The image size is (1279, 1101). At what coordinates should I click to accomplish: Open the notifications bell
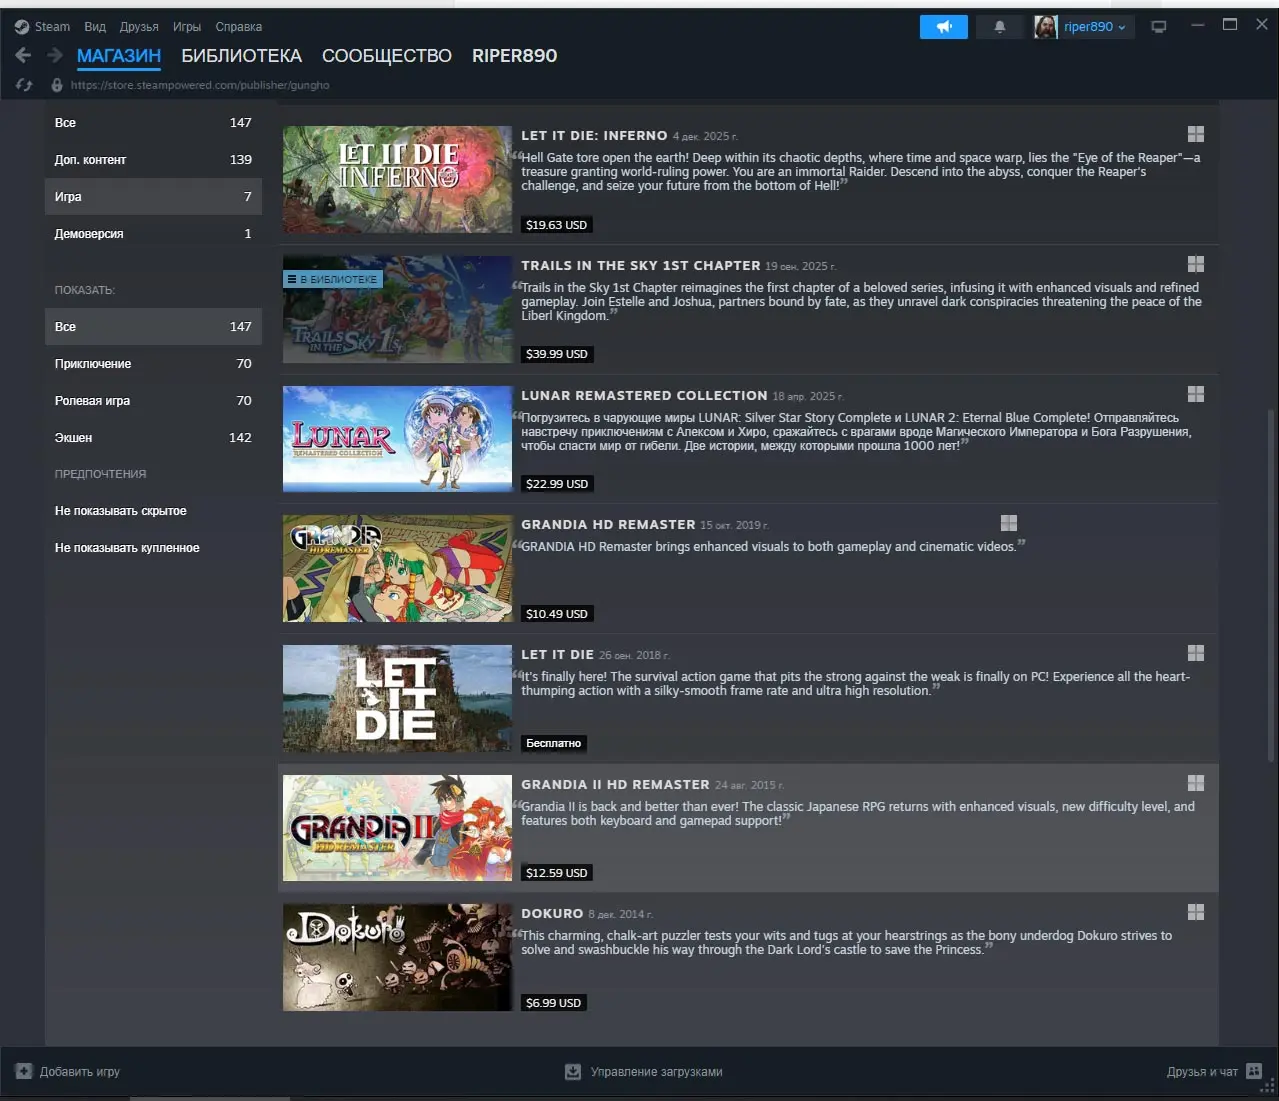999,27
